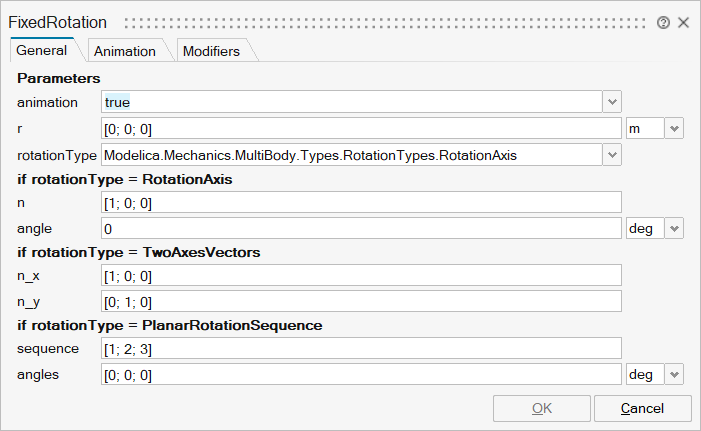The image size is (701, 431).
Task: Click the animation input field
Action: [x=352, y=102]
